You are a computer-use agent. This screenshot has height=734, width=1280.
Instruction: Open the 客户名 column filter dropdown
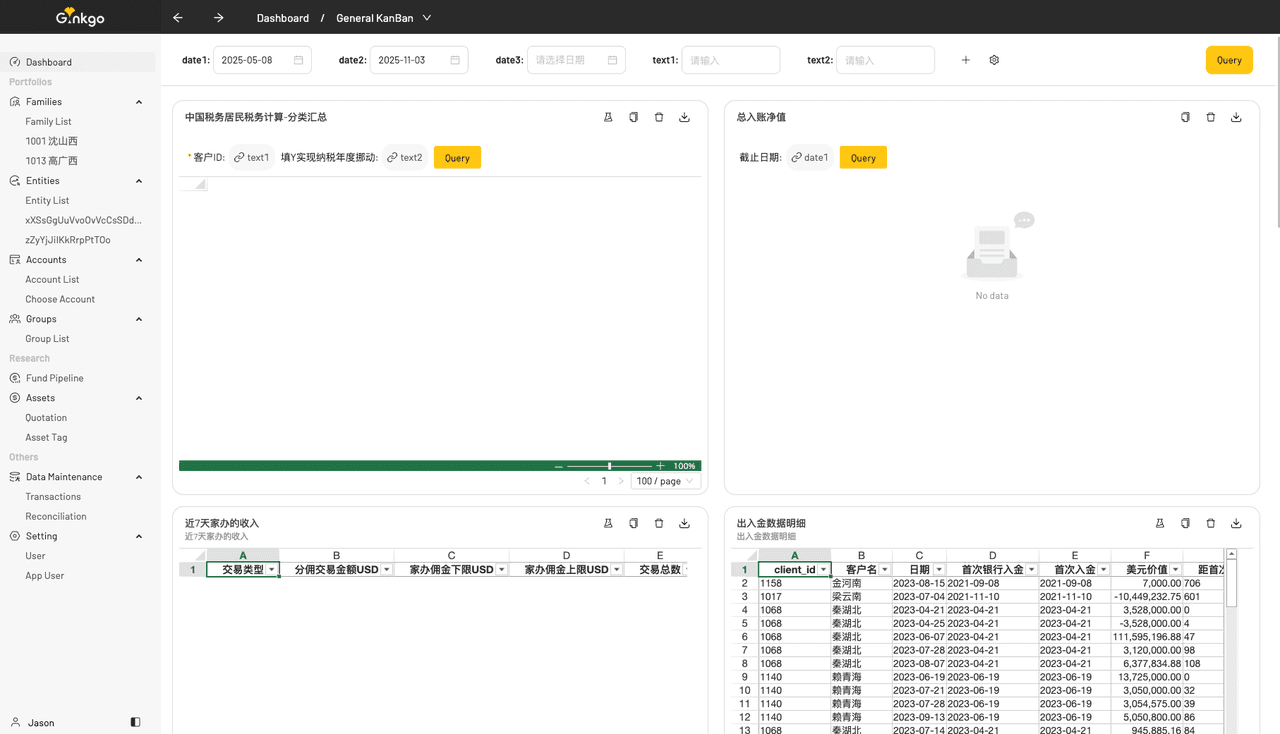point(885,570)
